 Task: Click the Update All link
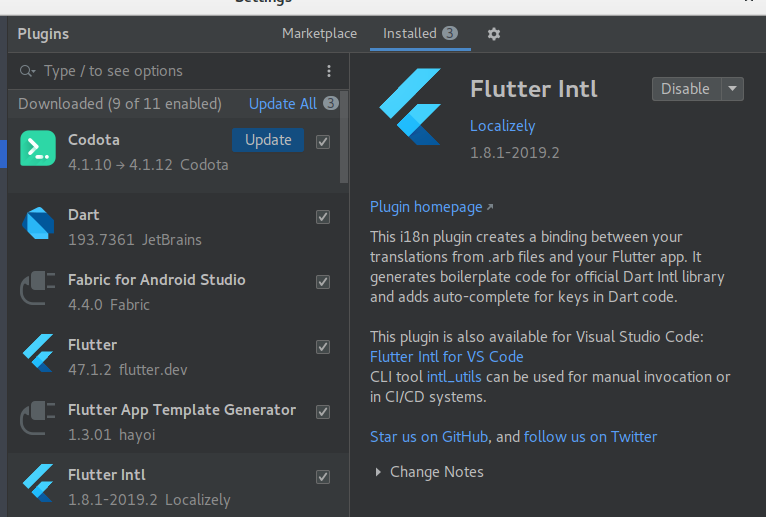[282, 104]
